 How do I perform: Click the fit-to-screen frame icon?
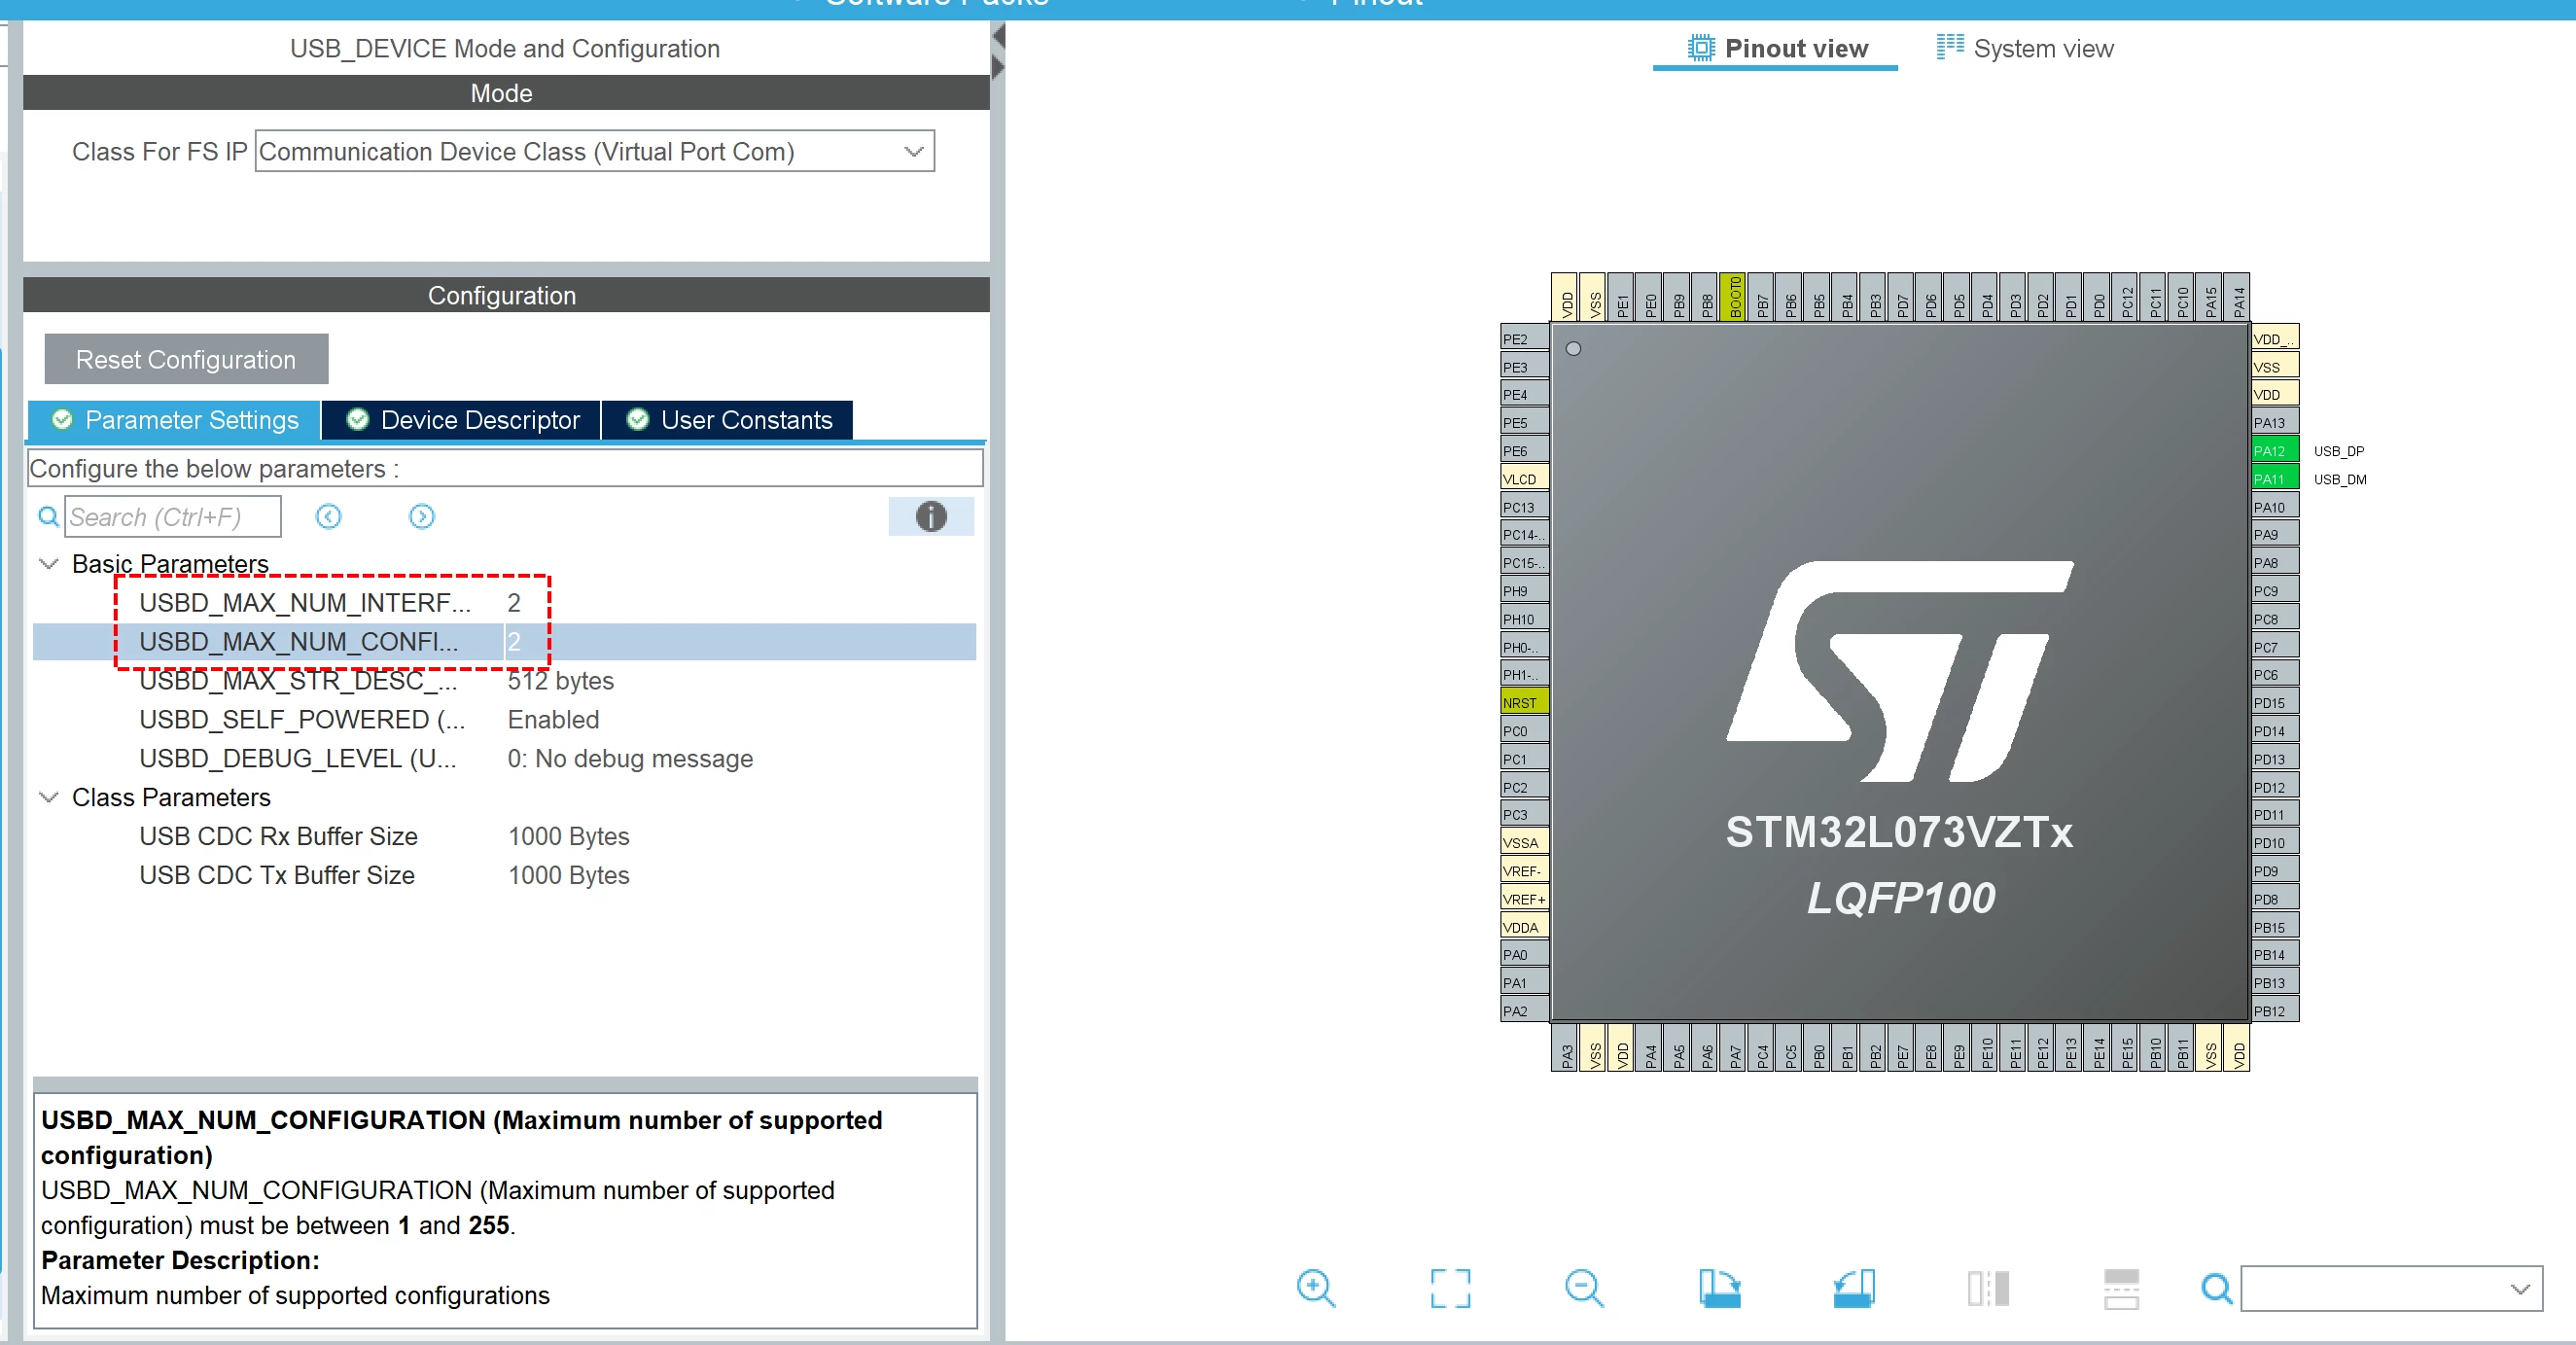1450,1288
